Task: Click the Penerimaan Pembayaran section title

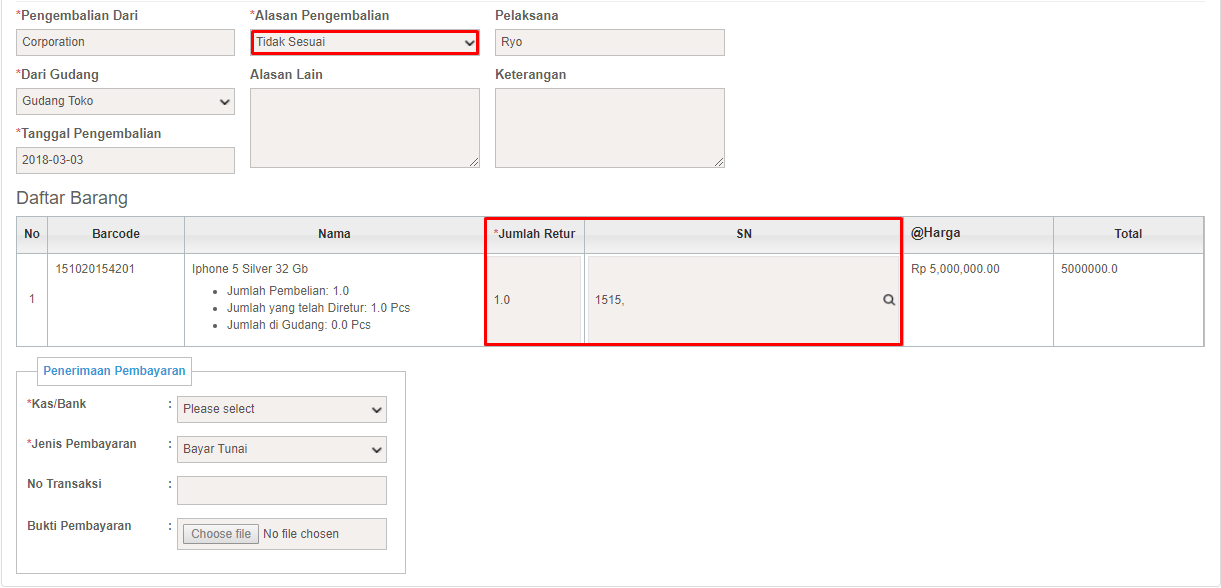Action: [x=114, y=371]
